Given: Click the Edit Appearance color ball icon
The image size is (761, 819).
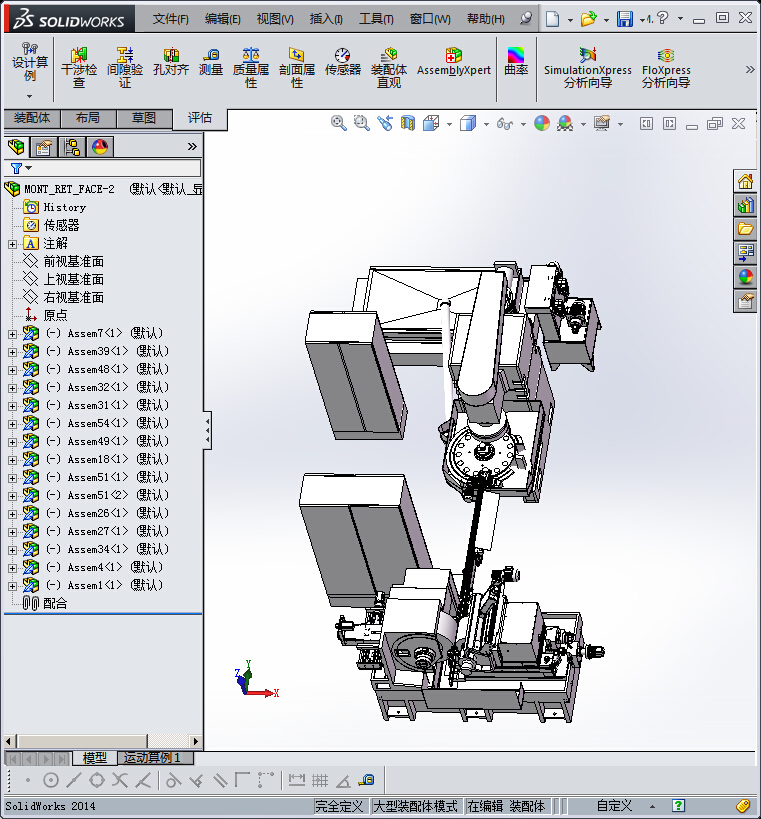Looking at the screenshot, I should 541,123.
